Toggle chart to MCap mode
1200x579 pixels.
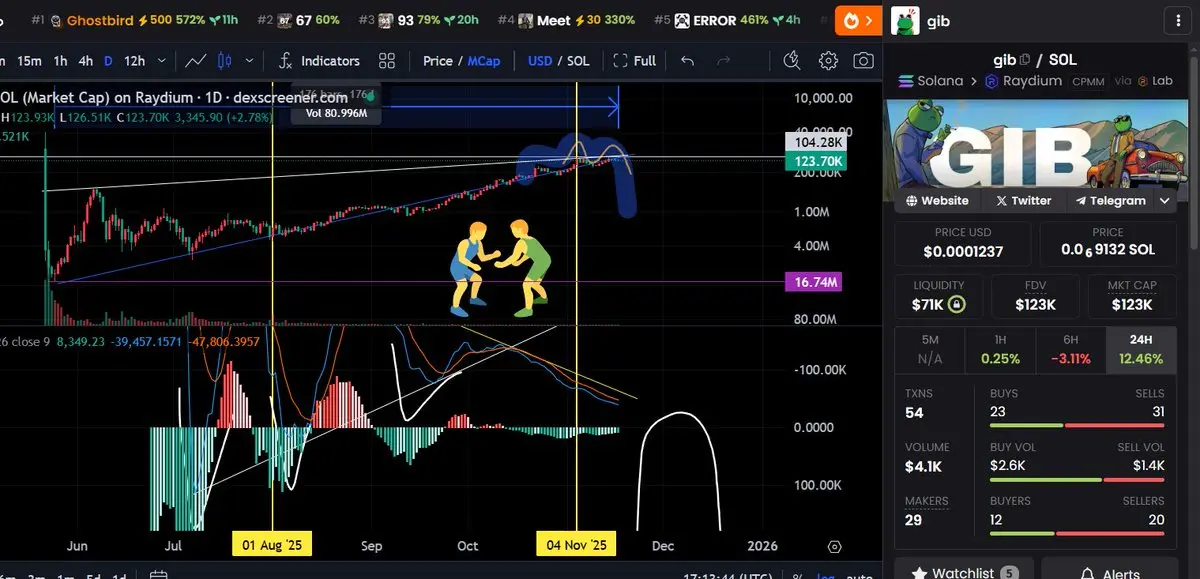484,61
